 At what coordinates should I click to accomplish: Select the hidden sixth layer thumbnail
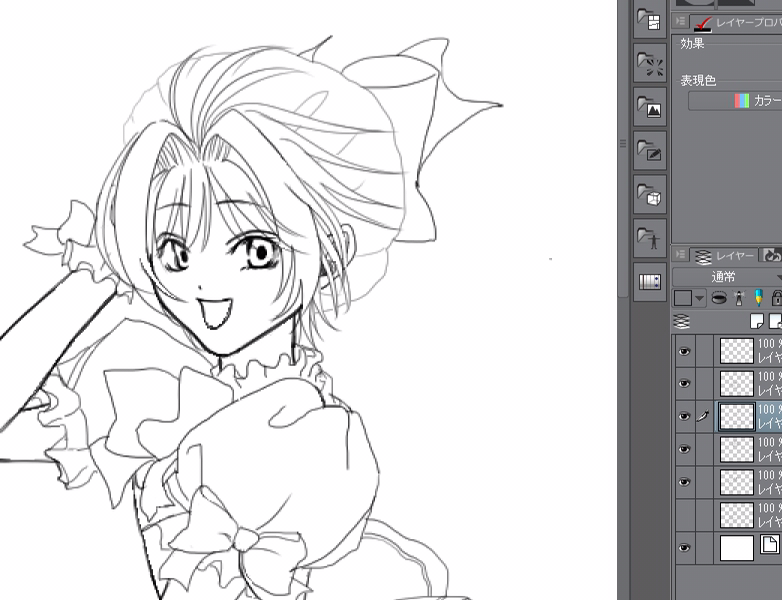pos(737,515)
